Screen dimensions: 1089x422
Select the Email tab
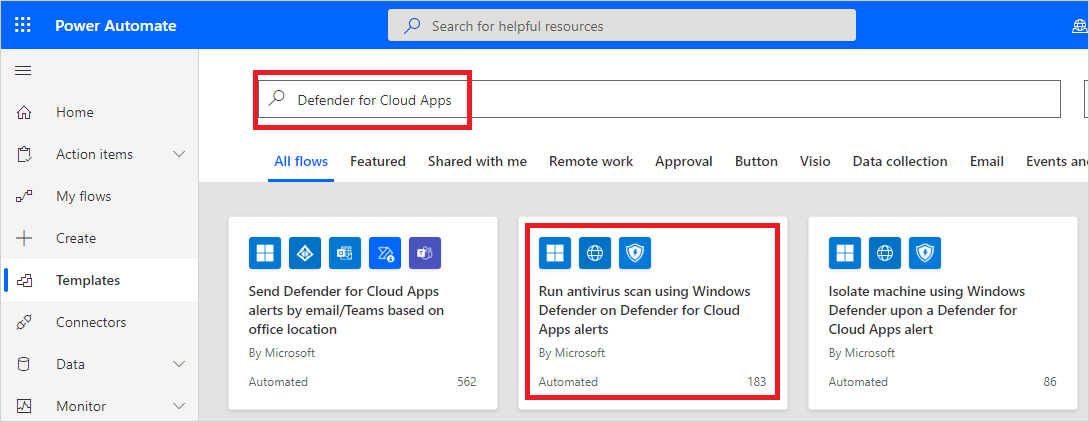coord(987,162)
